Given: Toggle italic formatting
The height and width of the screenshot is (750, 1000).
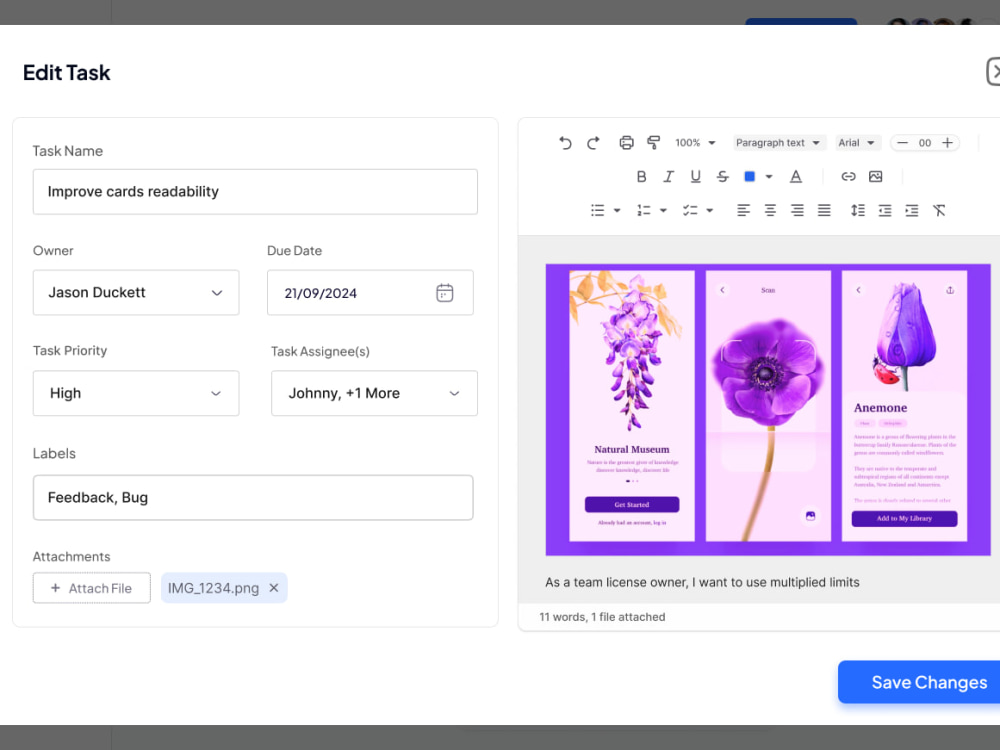Looking at the screenshot, I should 668,177.
